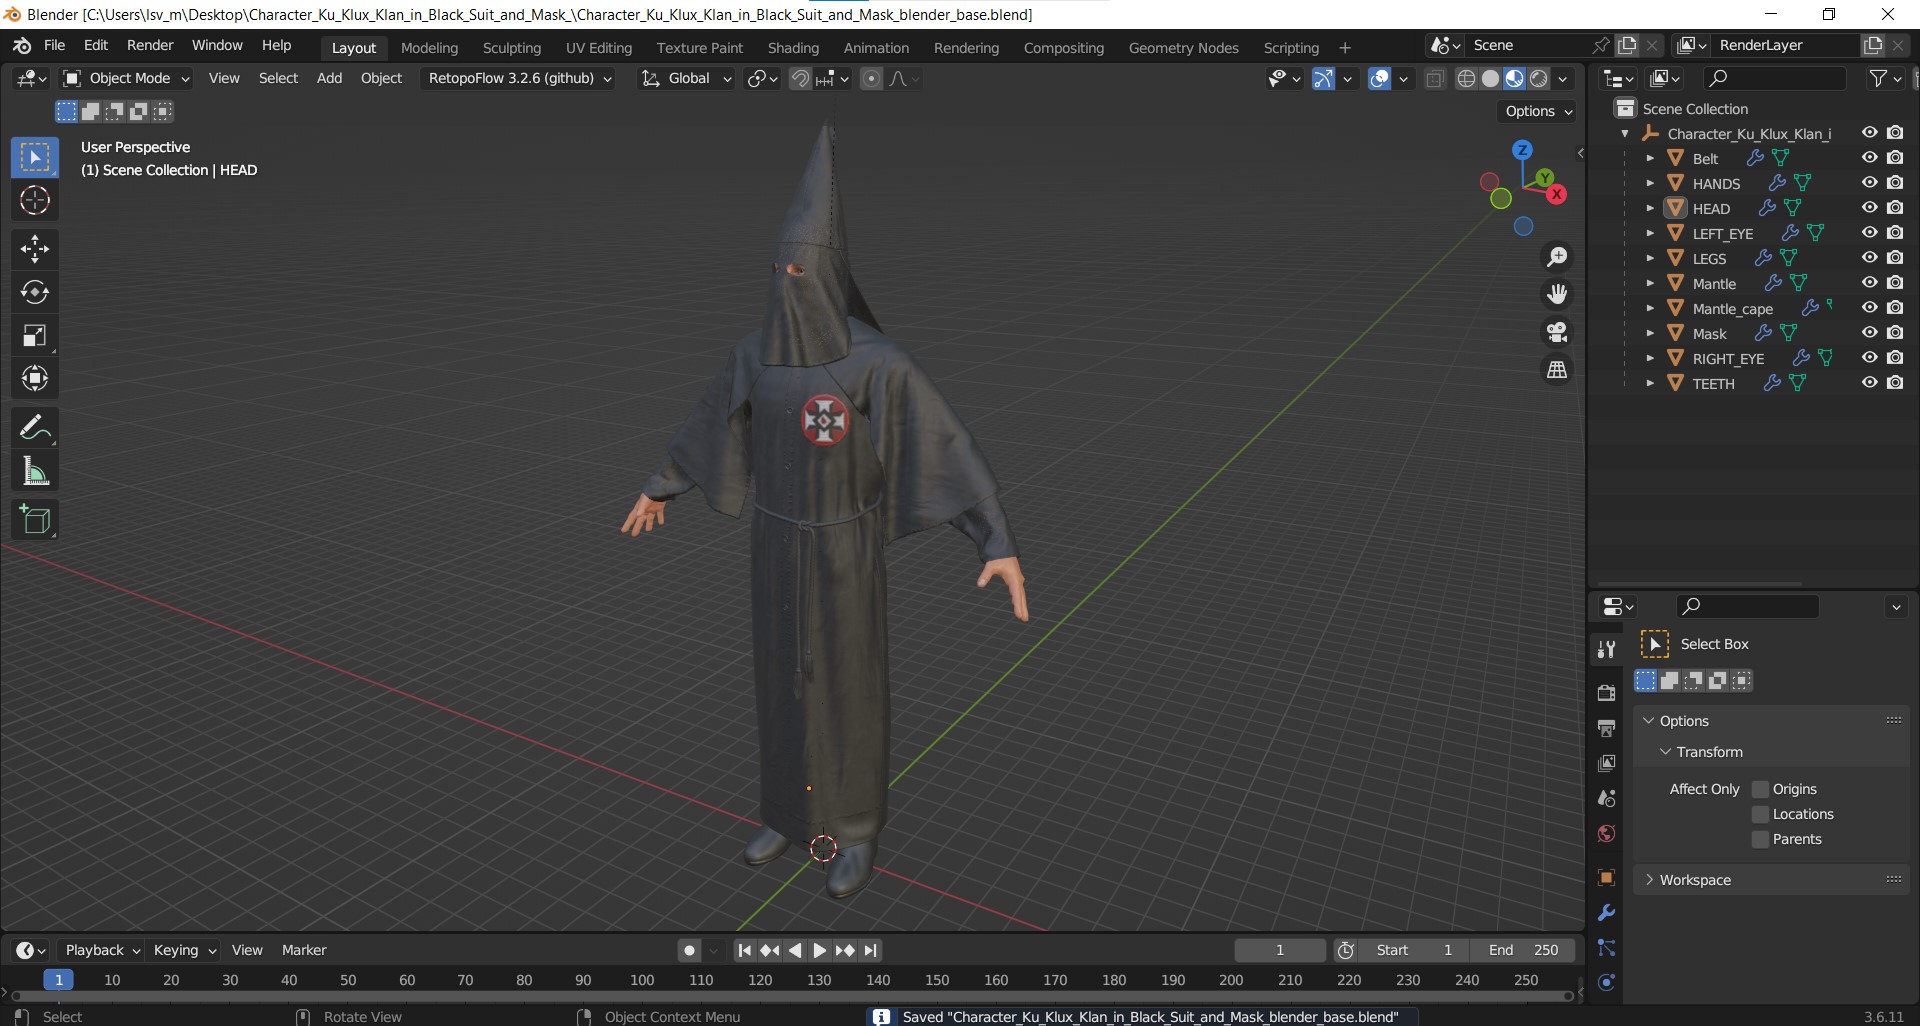Open the Particles properties tab
The height and width of the screenshot is (1026, 1920).
[1606, 947]
